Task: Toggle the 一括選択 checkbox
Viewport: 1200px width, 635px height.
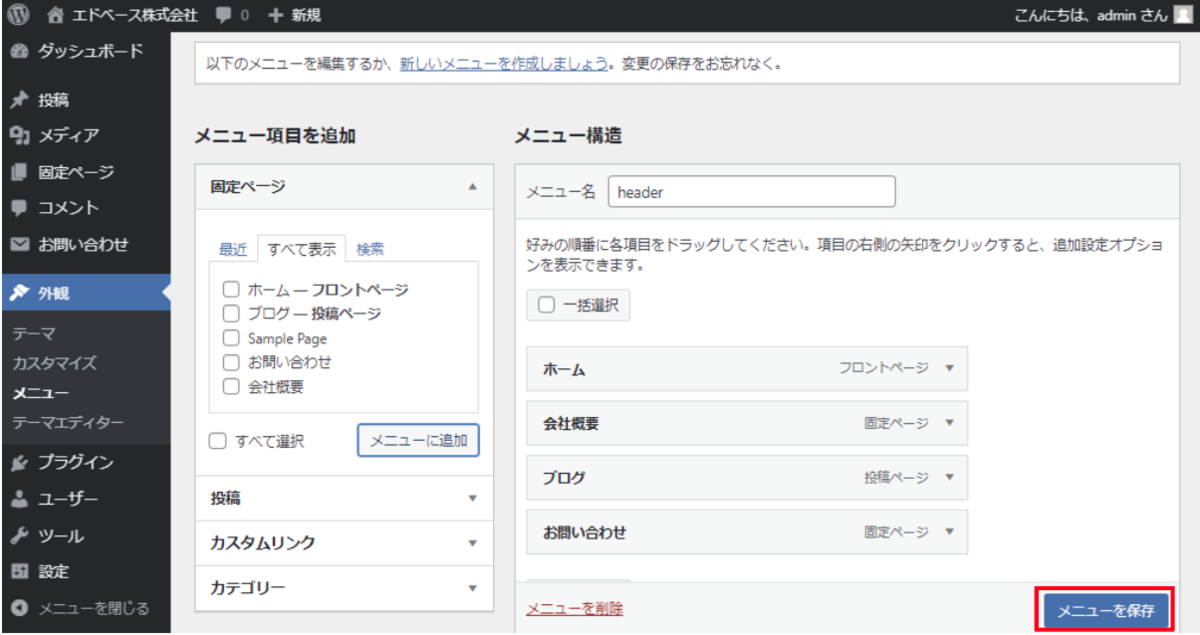Action: (x=546, y=306)
